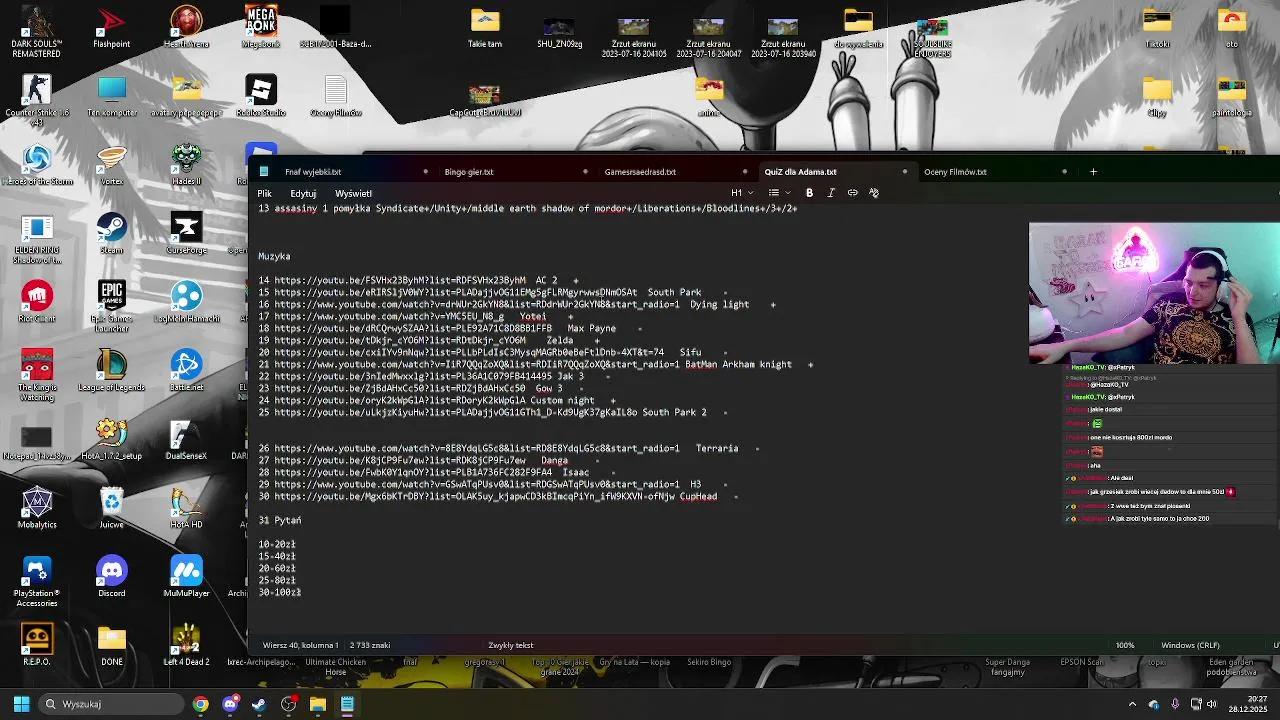Open the Left 4 Dead 2 desktop shortcut
The width and height of the screenshot is (1280, 720).
pos(186,646)
